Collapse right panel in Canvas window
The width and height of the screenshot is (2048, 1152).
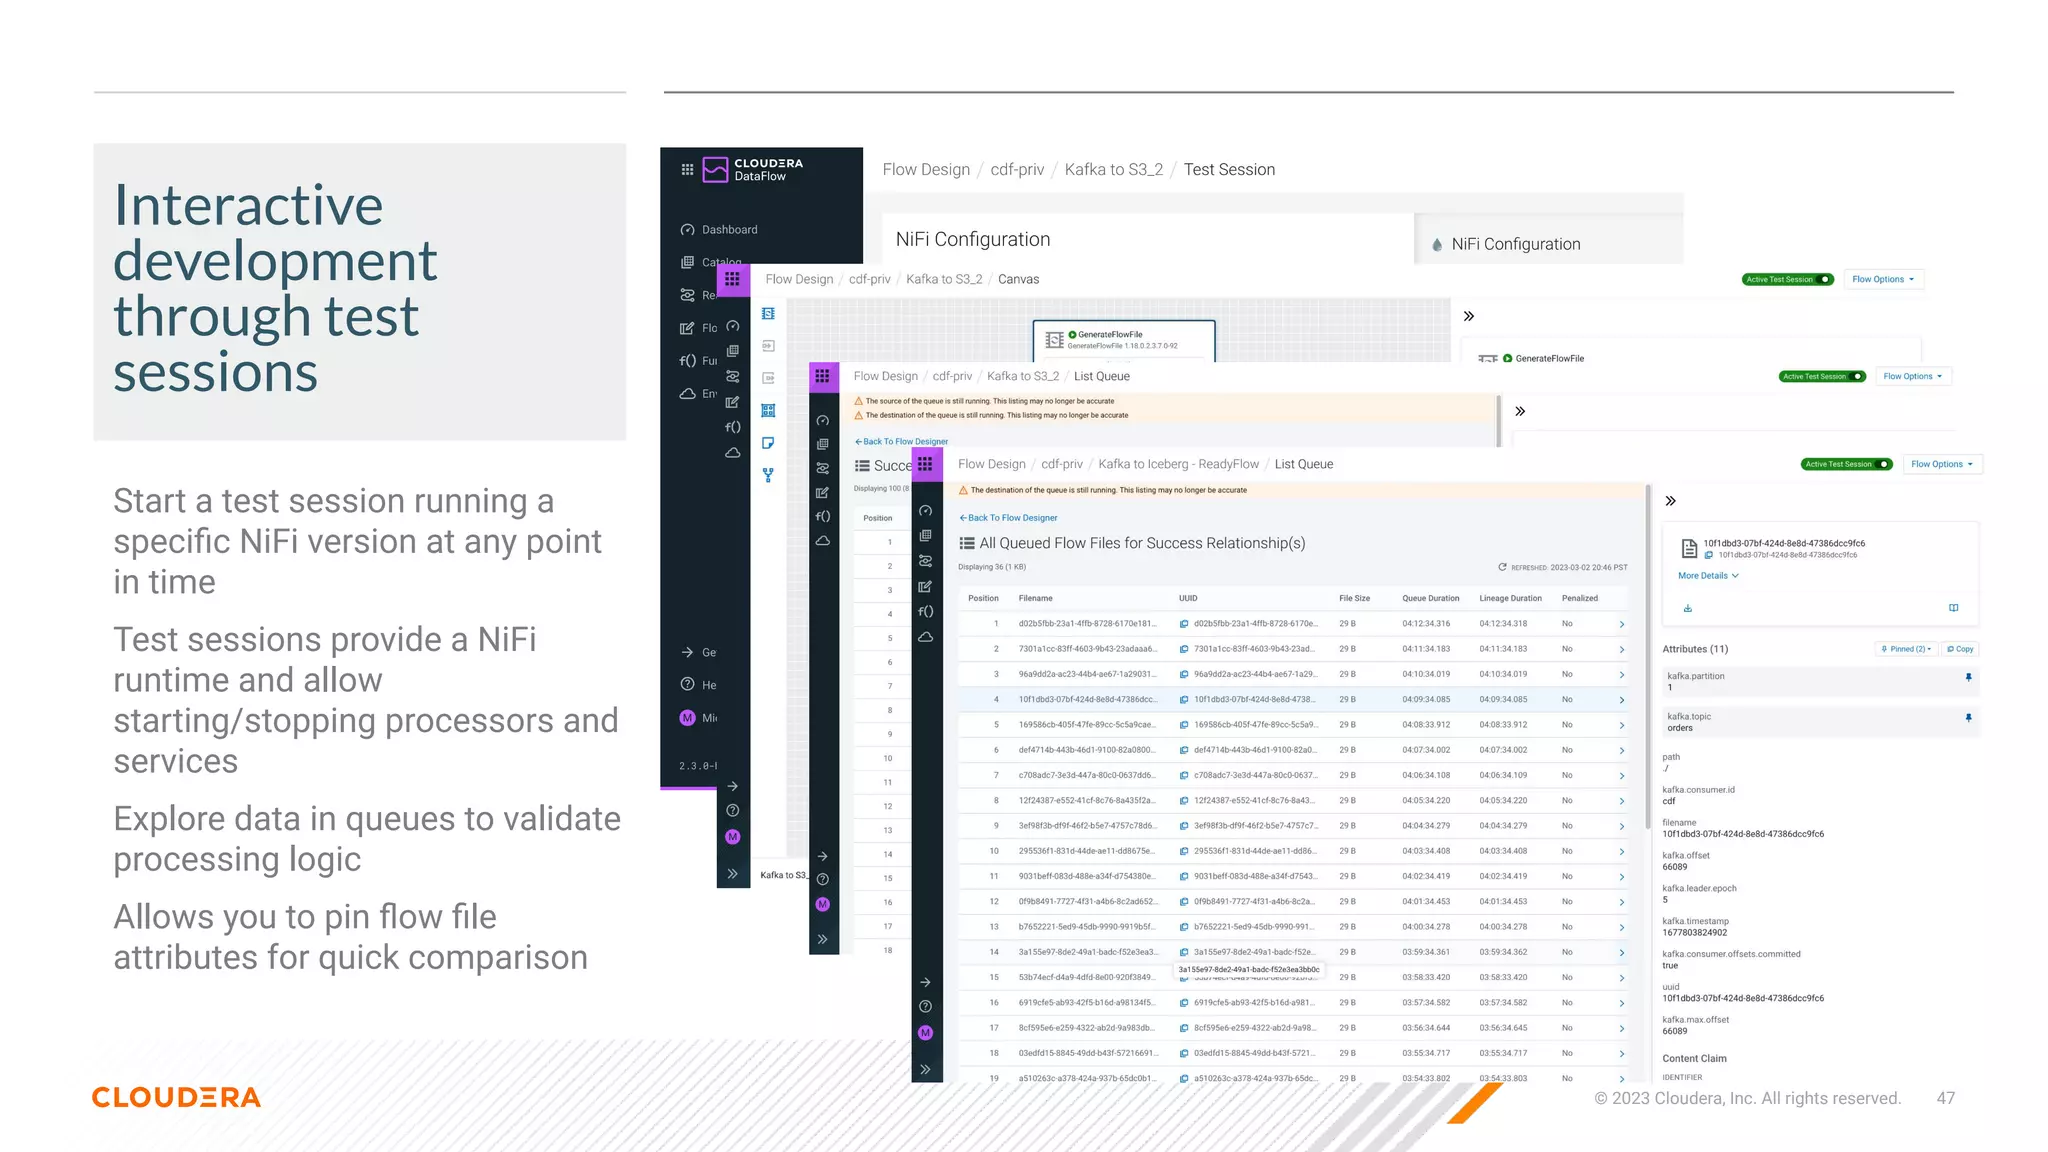pos(1469,316)
